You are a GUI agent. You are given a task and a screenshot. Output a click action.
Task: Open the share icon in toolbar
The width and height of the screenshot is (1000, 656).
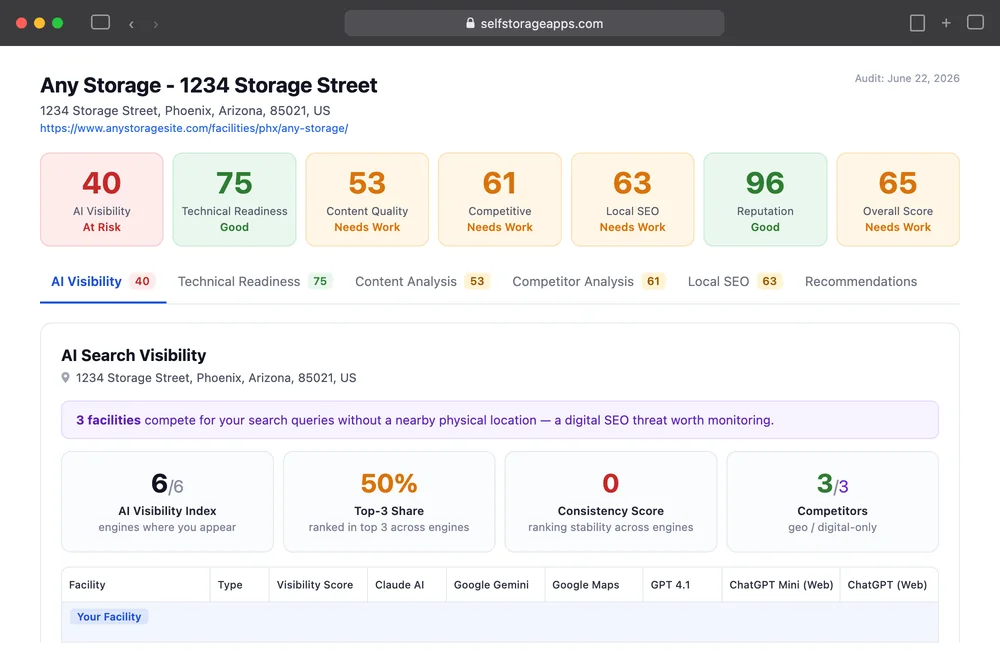(917, 23)
